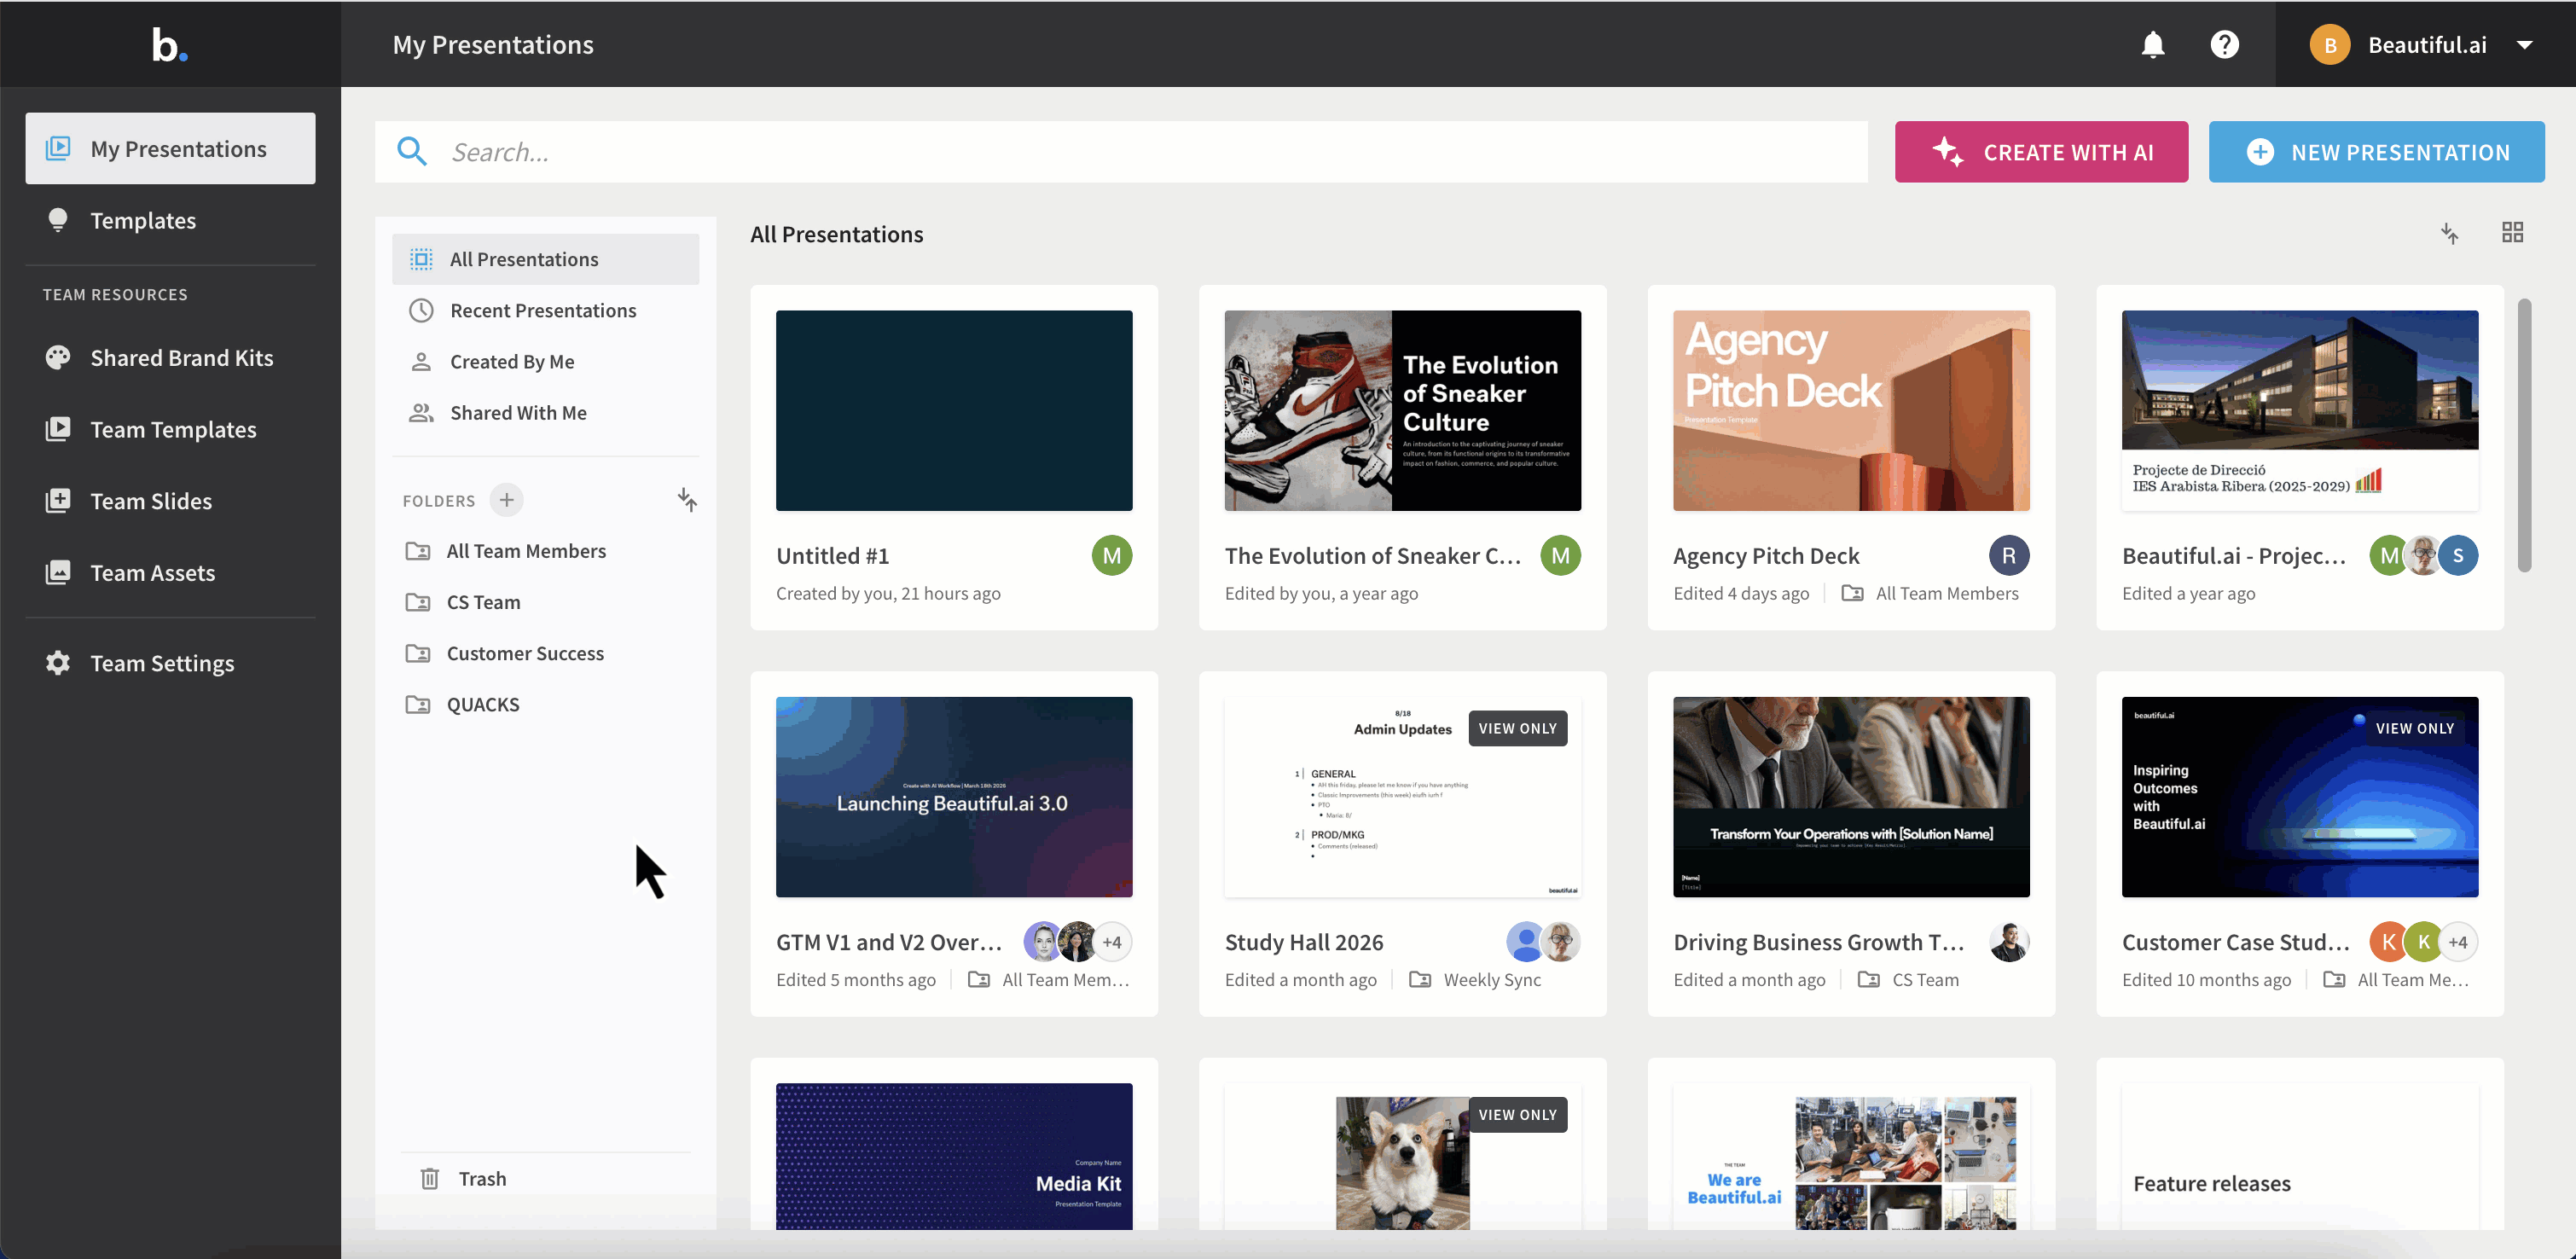The width and height of the screenshot is (2576, 1259).
Task: Click the R avatar on Agency Pitch Deck
Action: (2009, 556)
